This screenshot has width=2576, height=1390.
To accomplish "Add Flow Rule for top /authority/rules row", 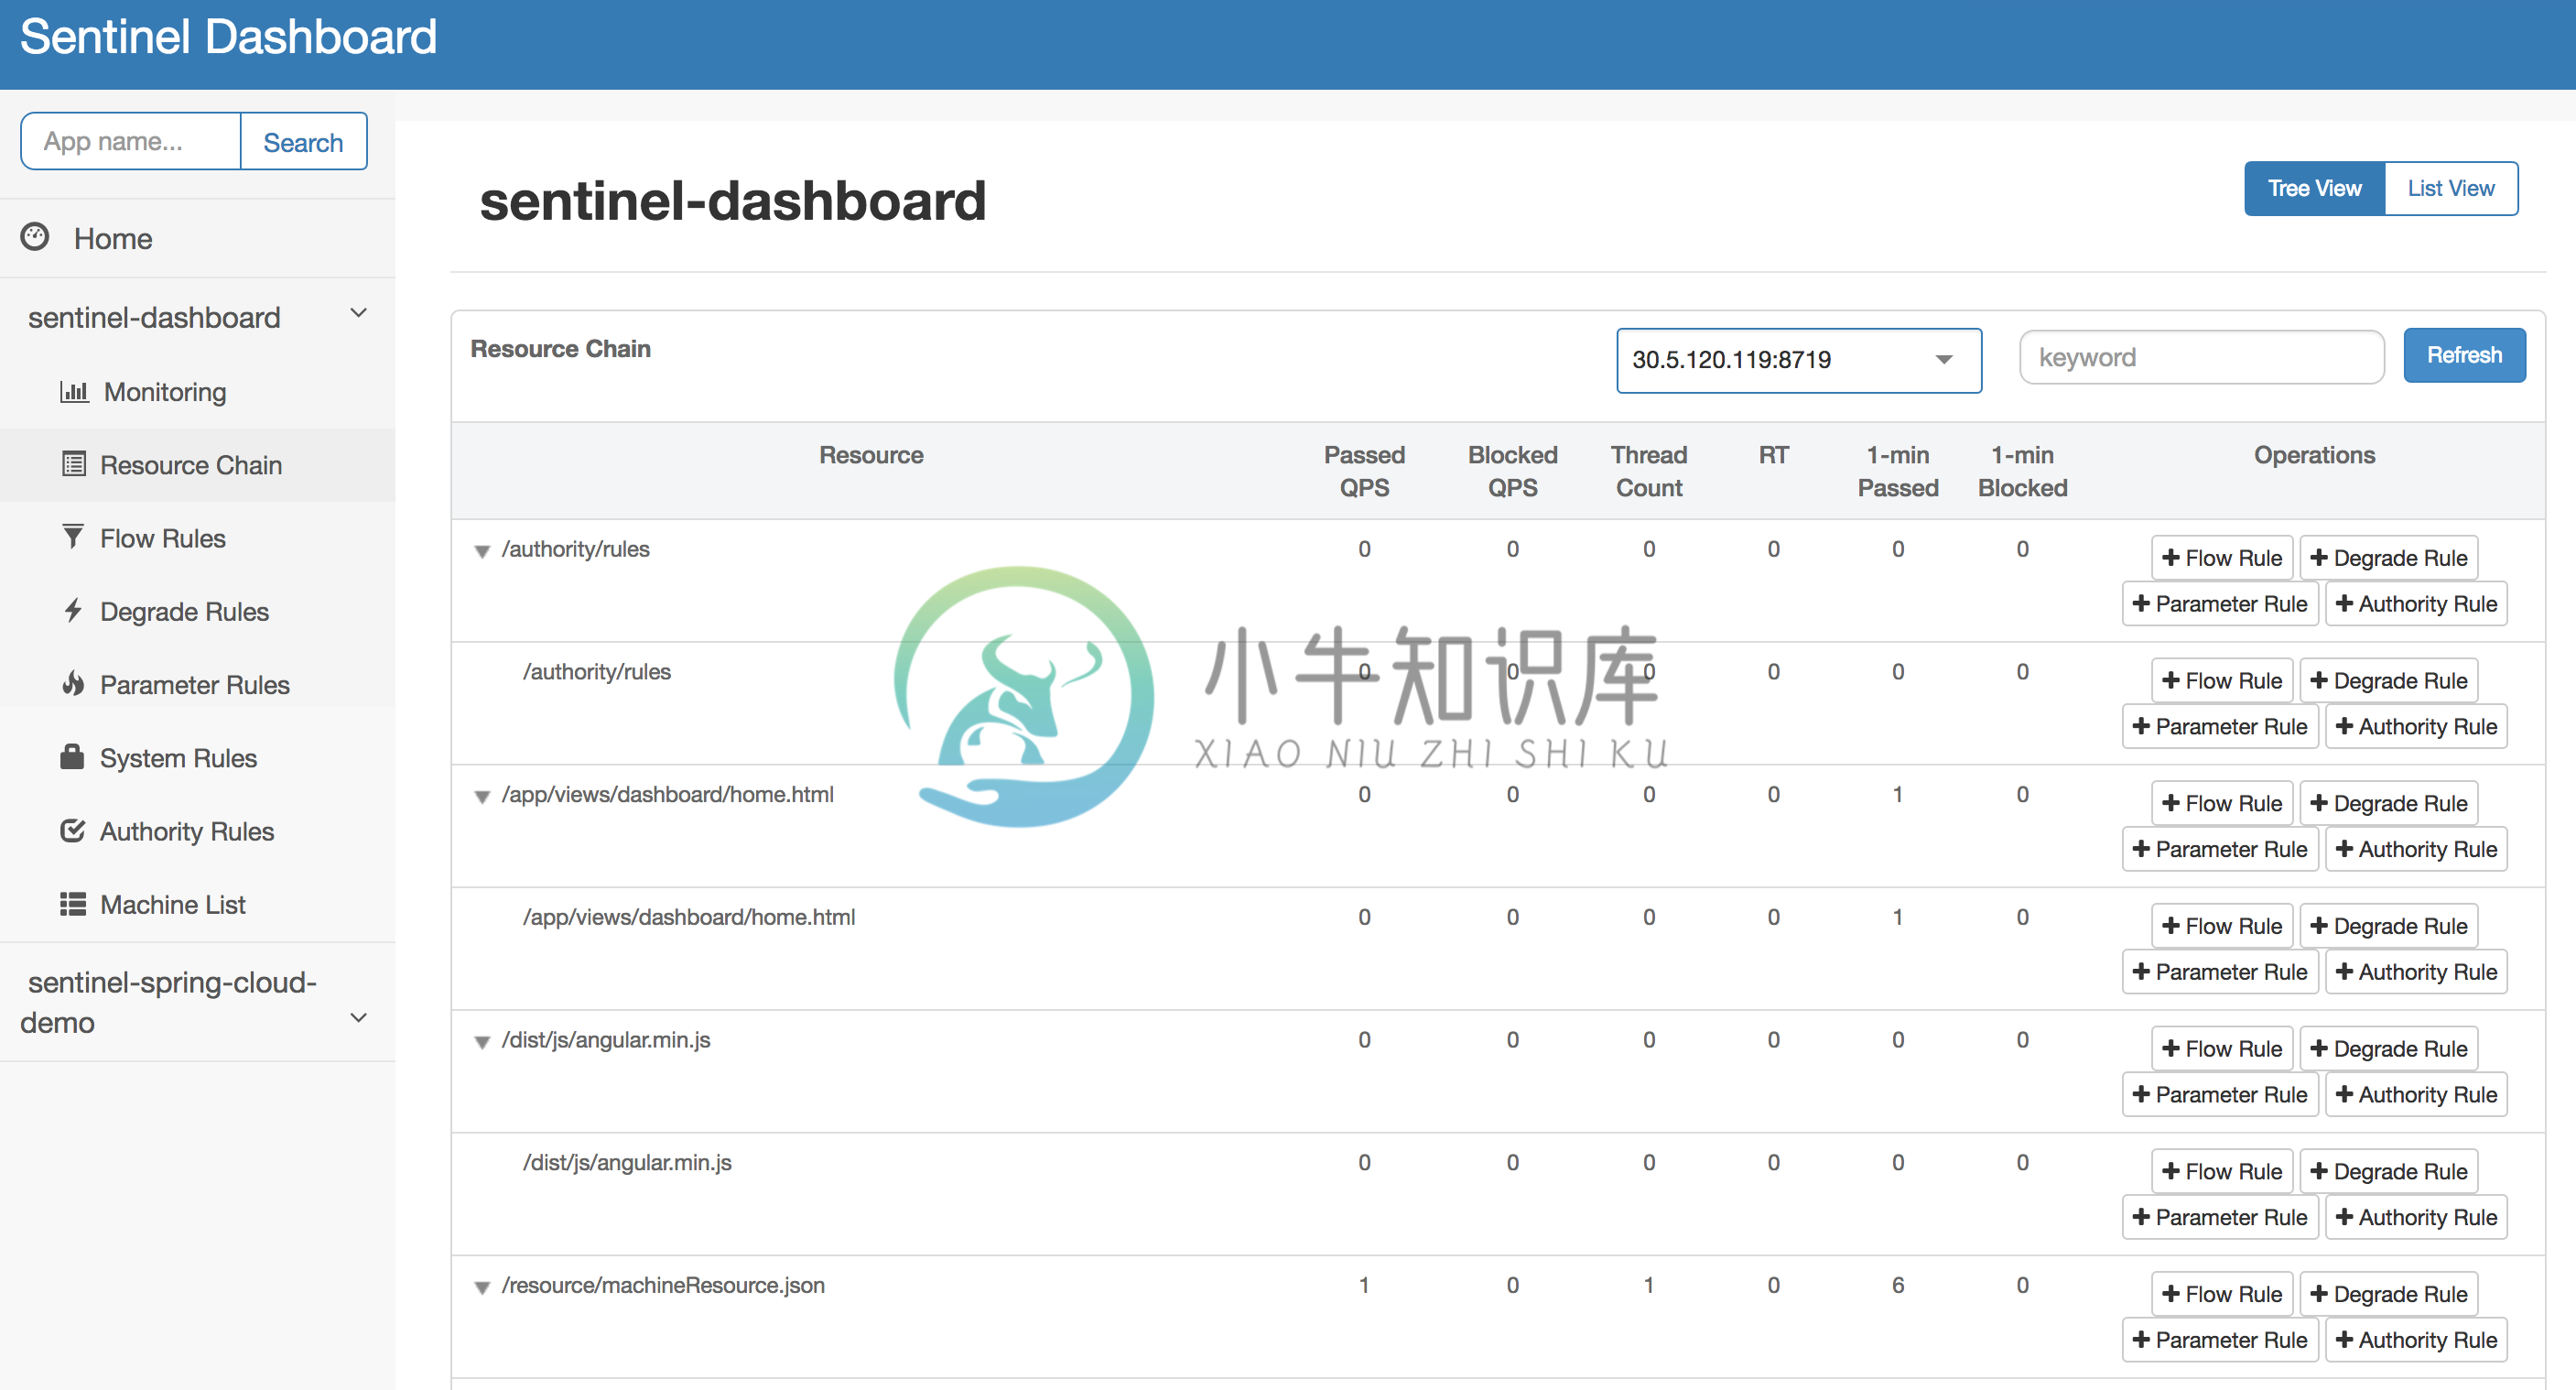I will coord(2222,558).
